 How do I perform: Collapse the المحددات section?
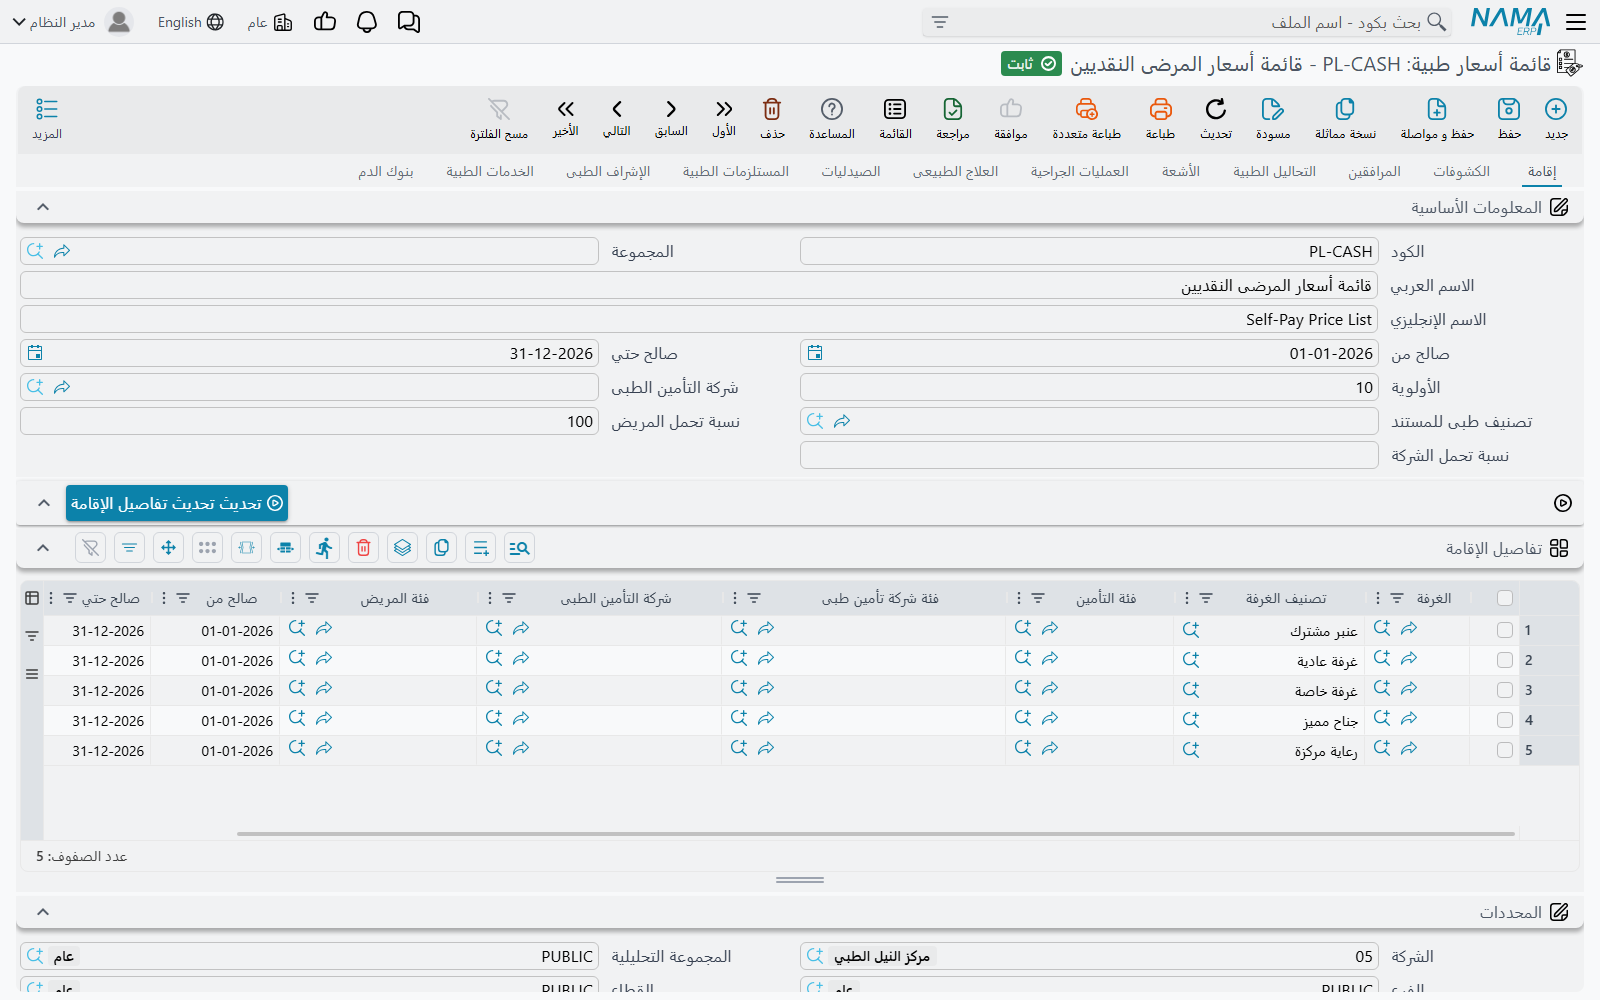43,912
